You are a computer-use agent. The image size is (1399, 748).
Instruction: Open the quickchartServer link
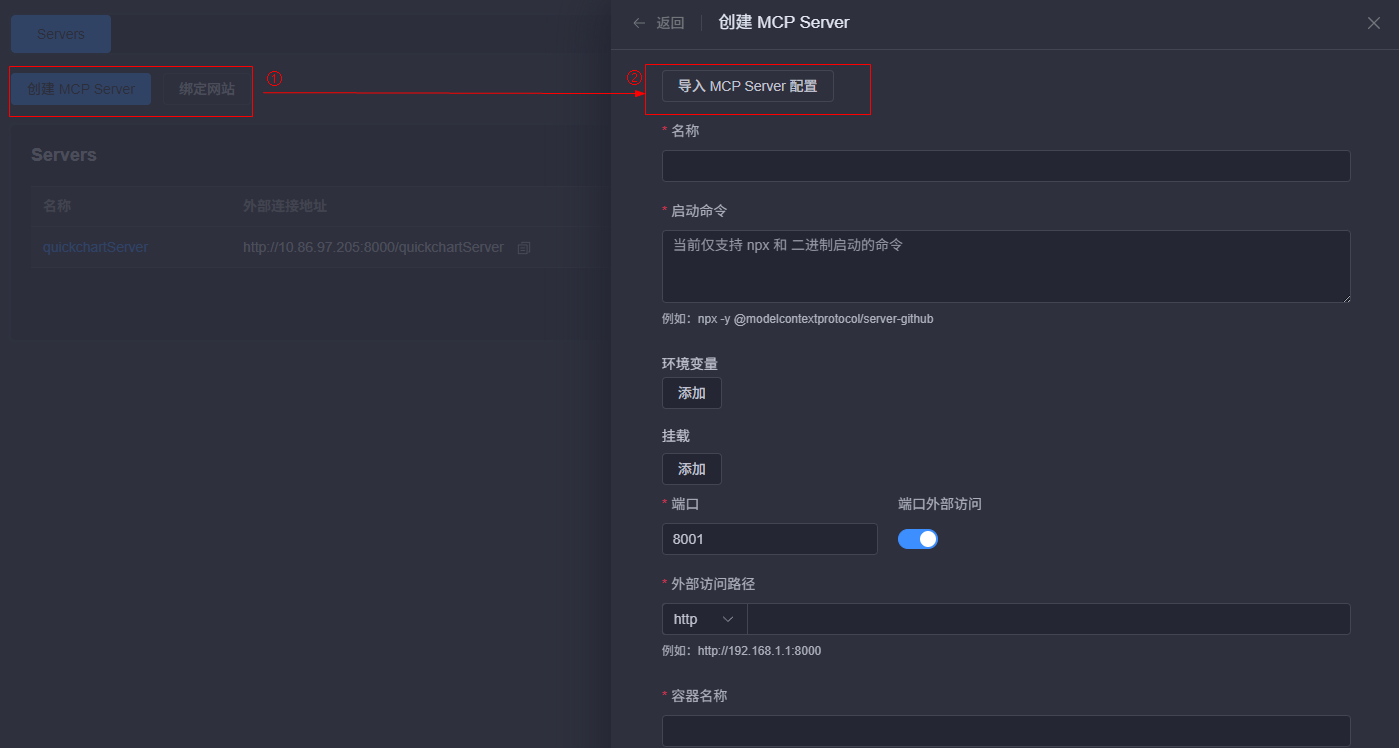point(95,247)
